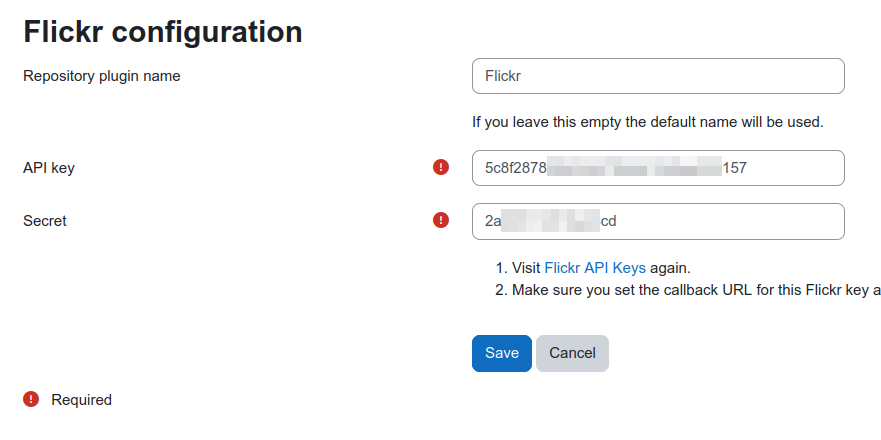The image size is (881, 440).
Task: Click the default name help text
Action: 648,122
